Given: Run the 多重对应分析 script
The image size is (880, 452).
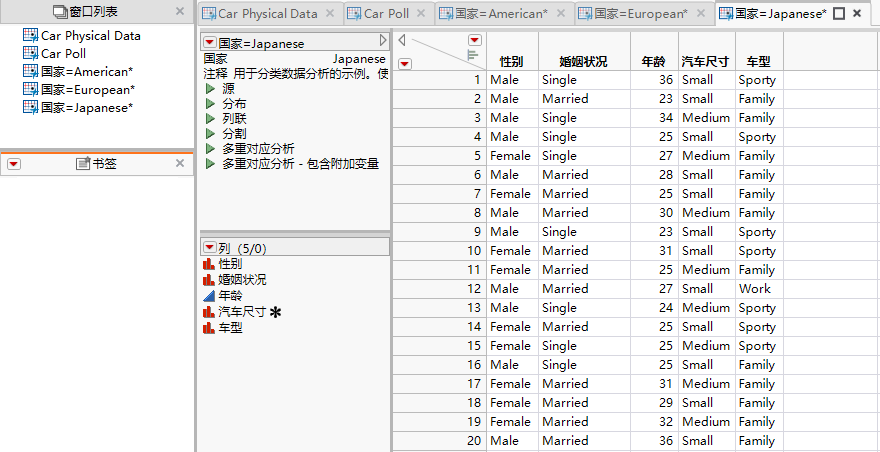Looking at the screenshot, I should (x=210, y=149).
